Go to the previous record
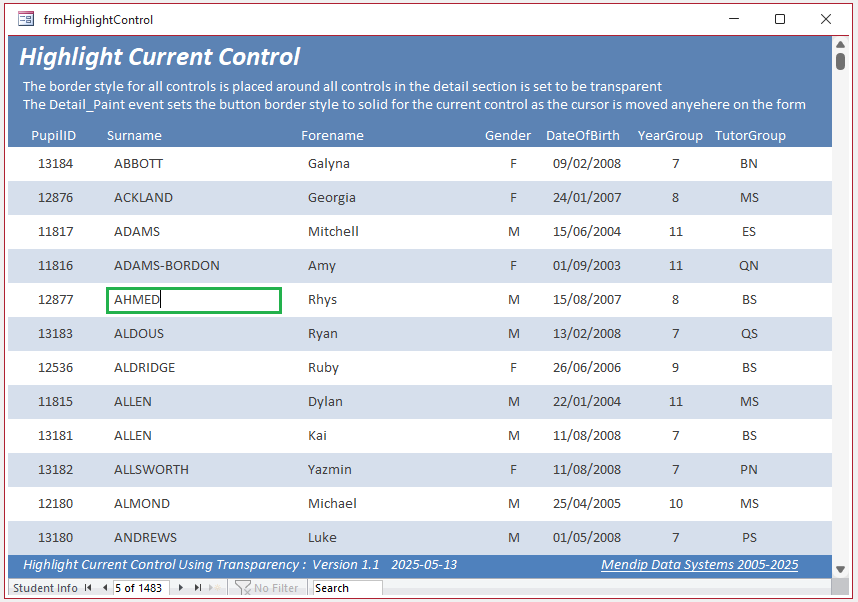 105,588
